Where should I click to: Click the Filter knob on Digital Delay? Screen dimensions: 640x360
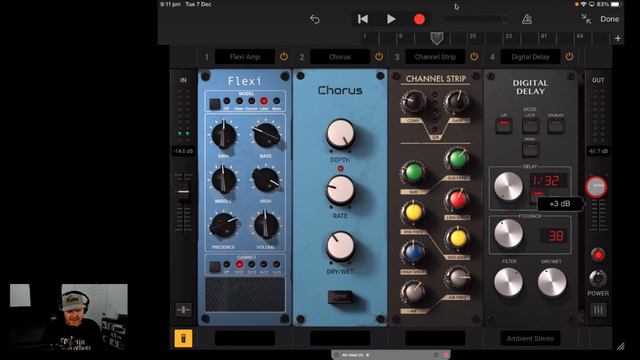click(x=508, y=282)
